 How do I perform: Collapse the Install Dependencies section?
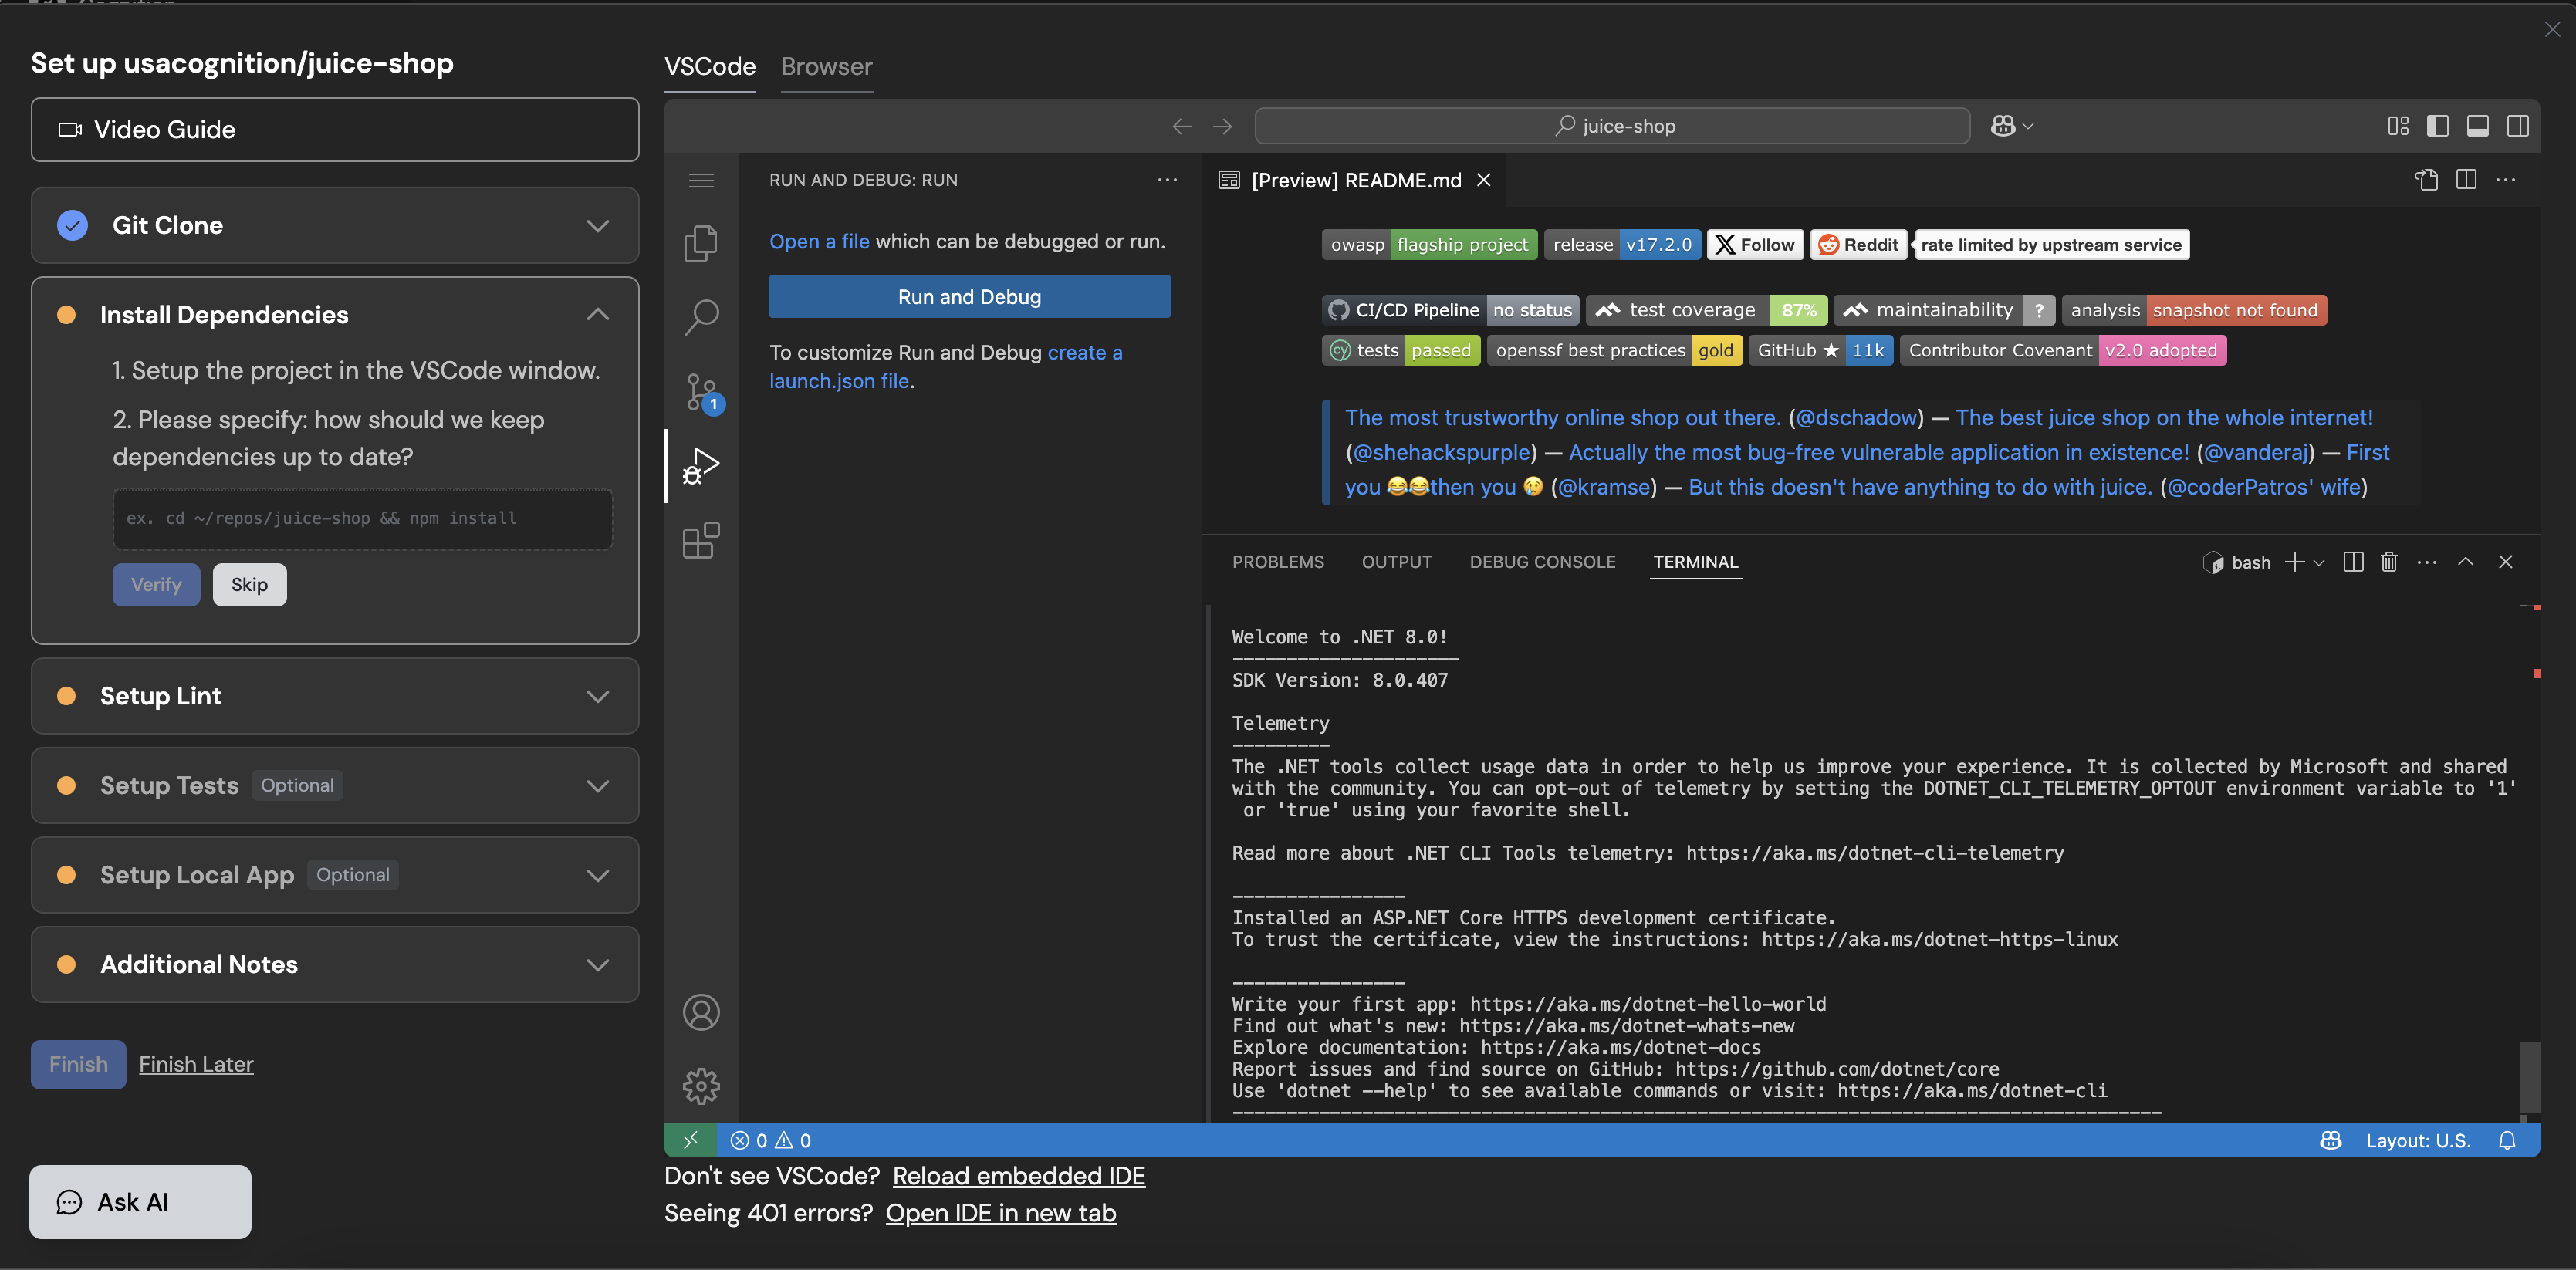point(597,314)
